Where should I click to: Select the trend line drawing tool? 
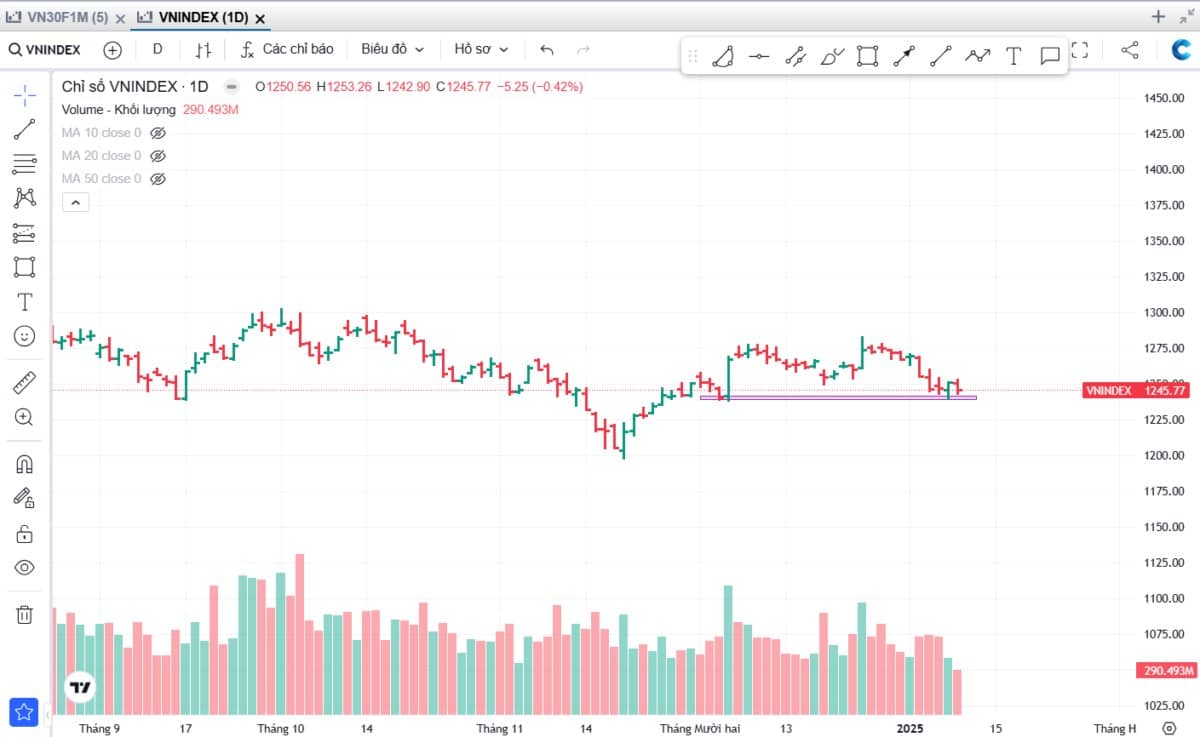[x=25, y=128]
